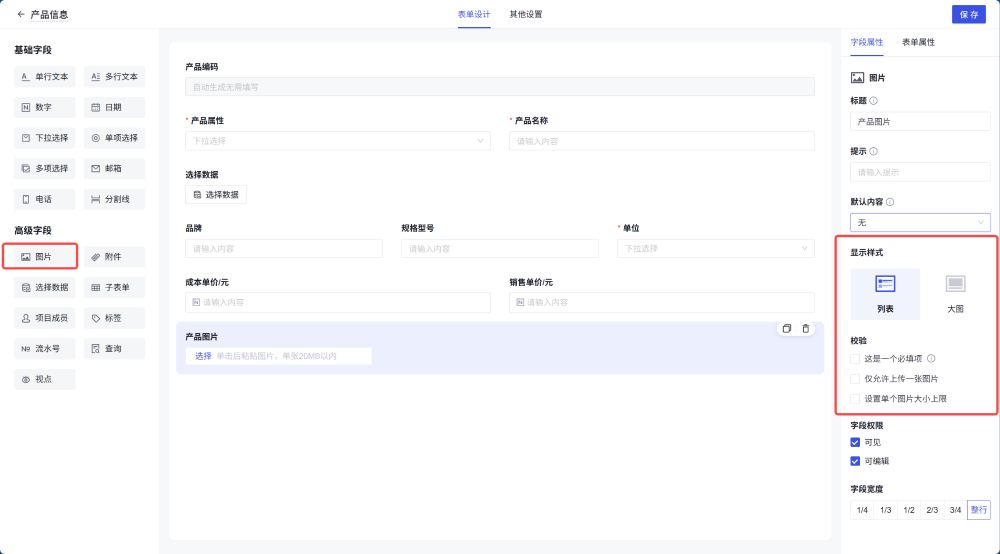Image resolution: width=1000 pixels, height=554 pixels.
Task: Click the back arrow beside 产品信息
Action: coord(21,15)
